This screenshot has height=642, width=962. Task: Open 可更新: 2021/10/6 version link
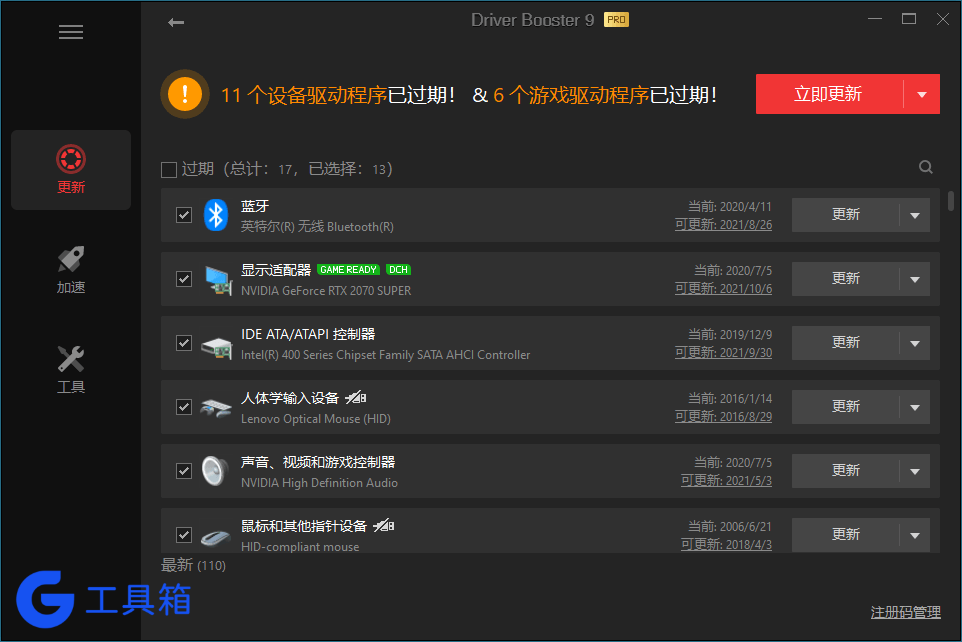coord(723,288)
